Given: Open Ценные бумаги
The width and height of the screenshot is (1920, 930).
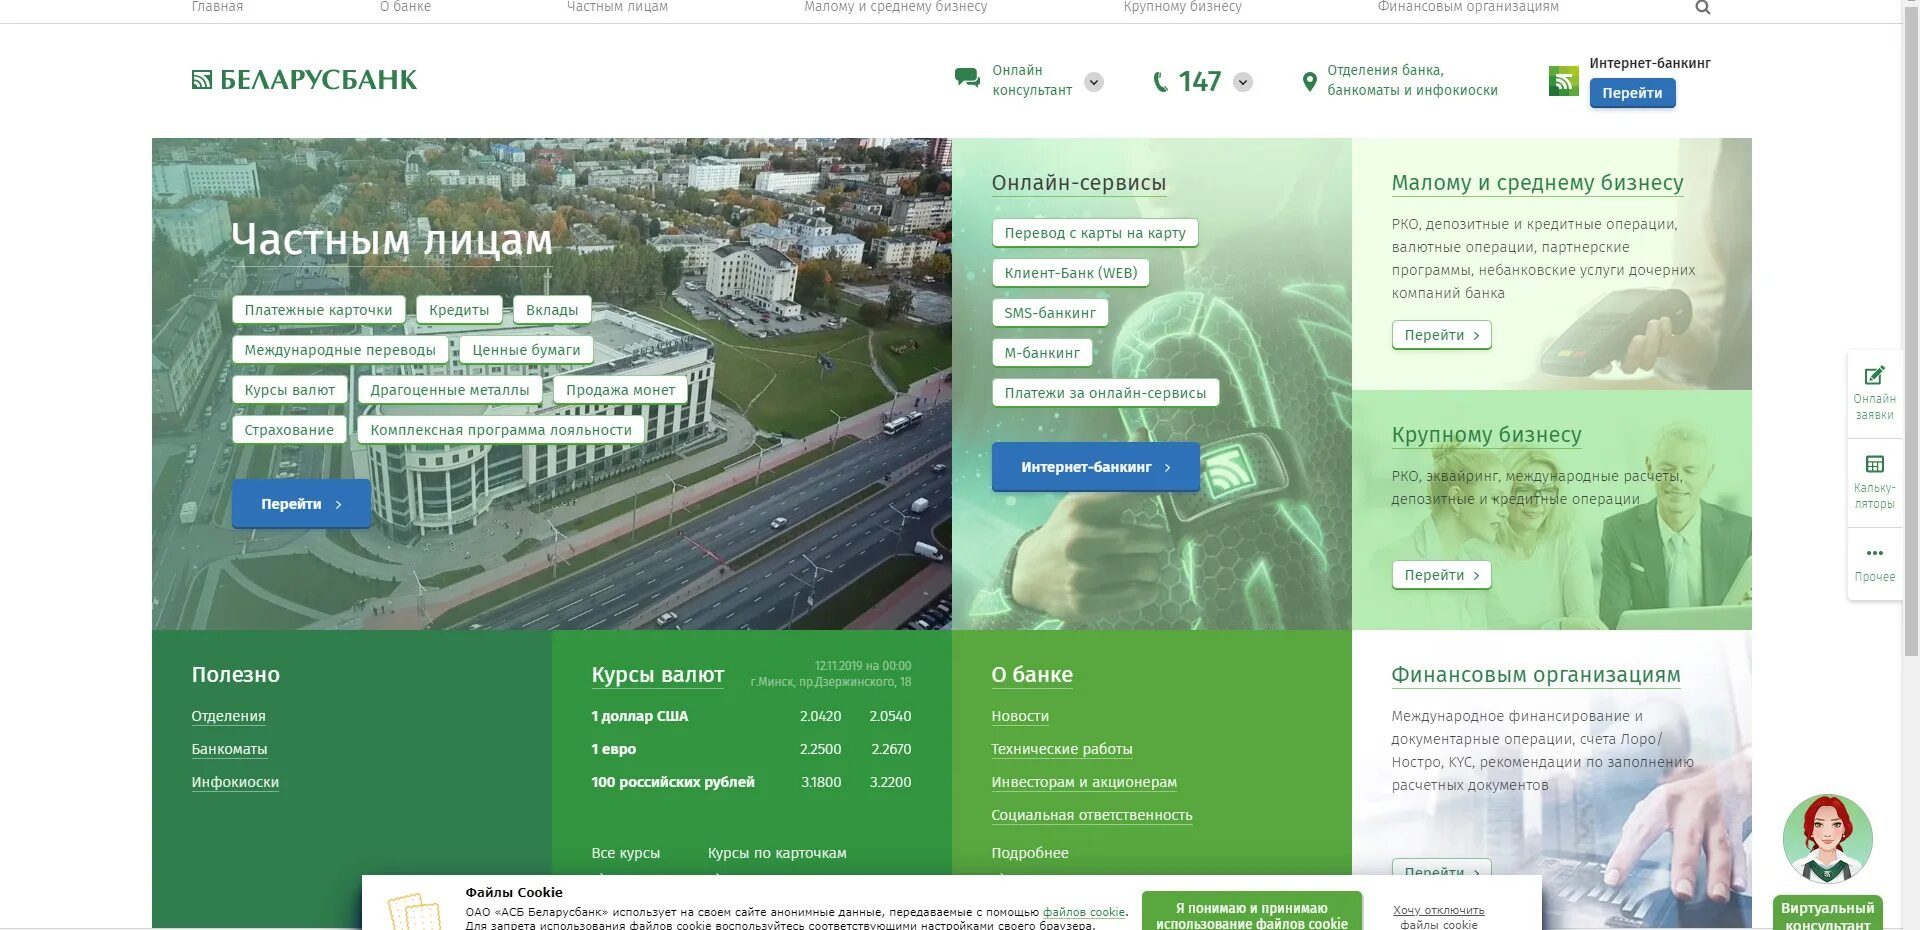Looking at the screenshot, I should click(526, 350).
